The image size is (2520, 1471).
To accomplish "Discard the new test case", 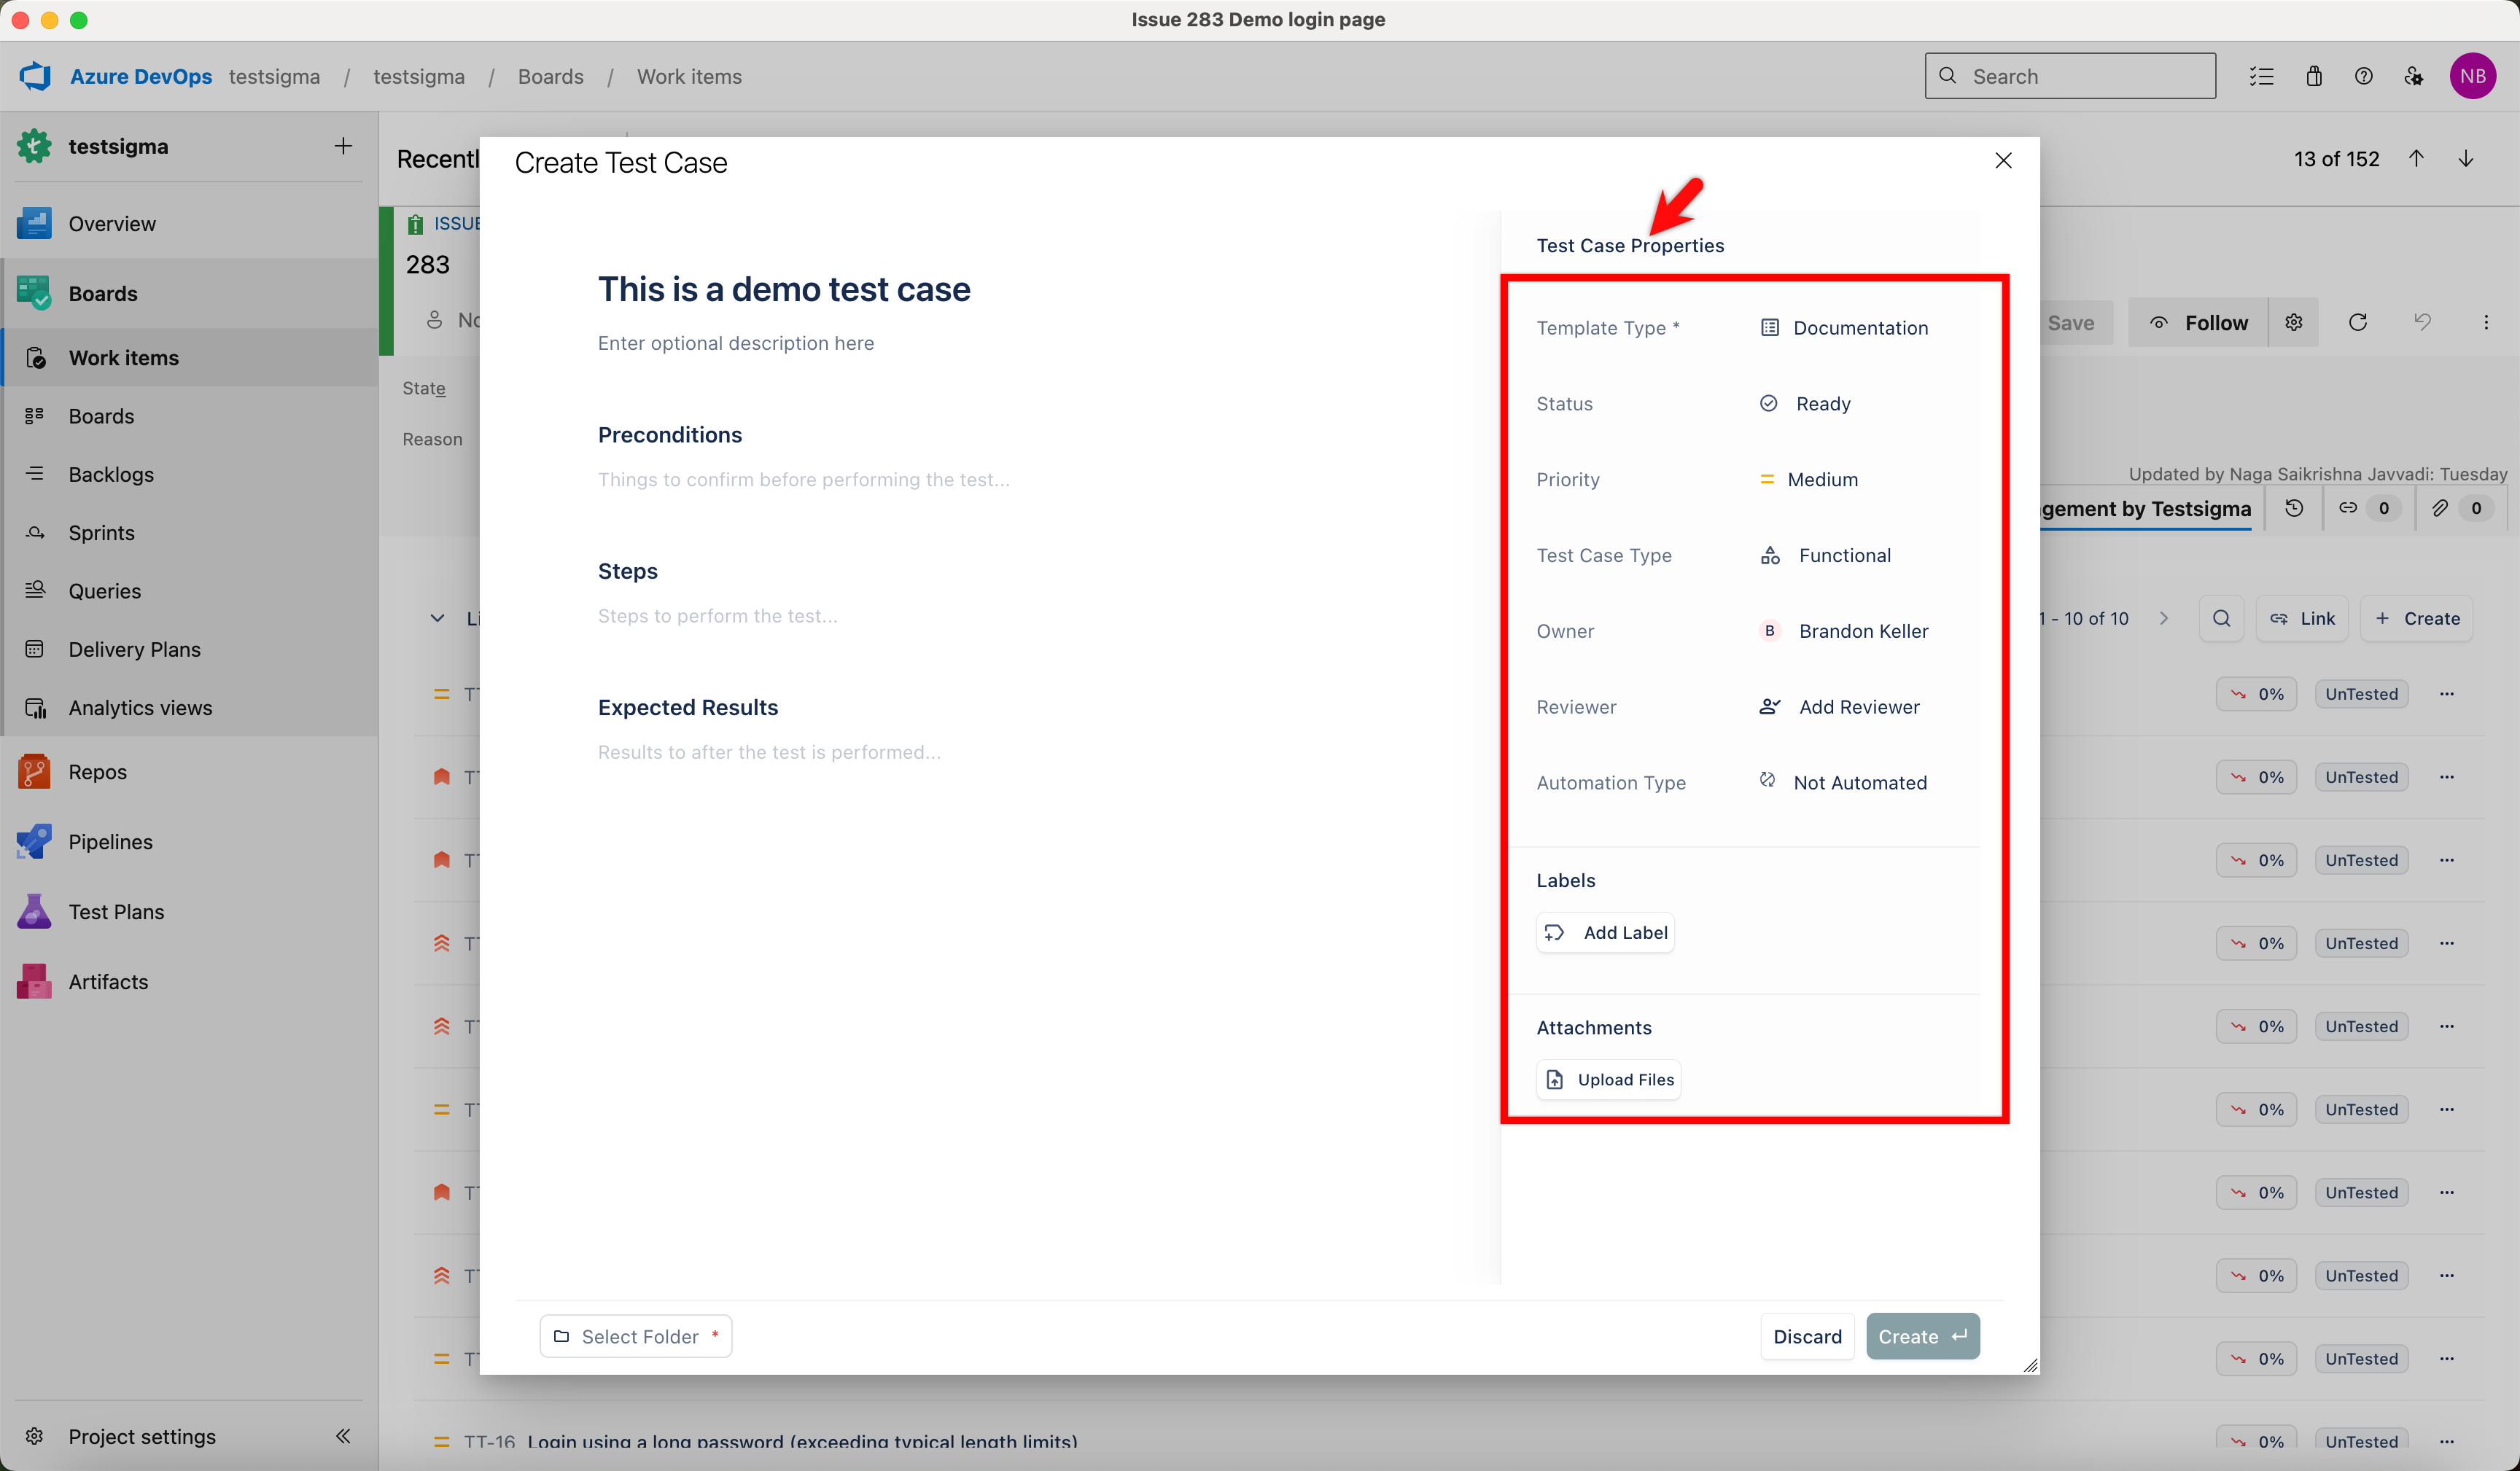I will (1807, 1336).
